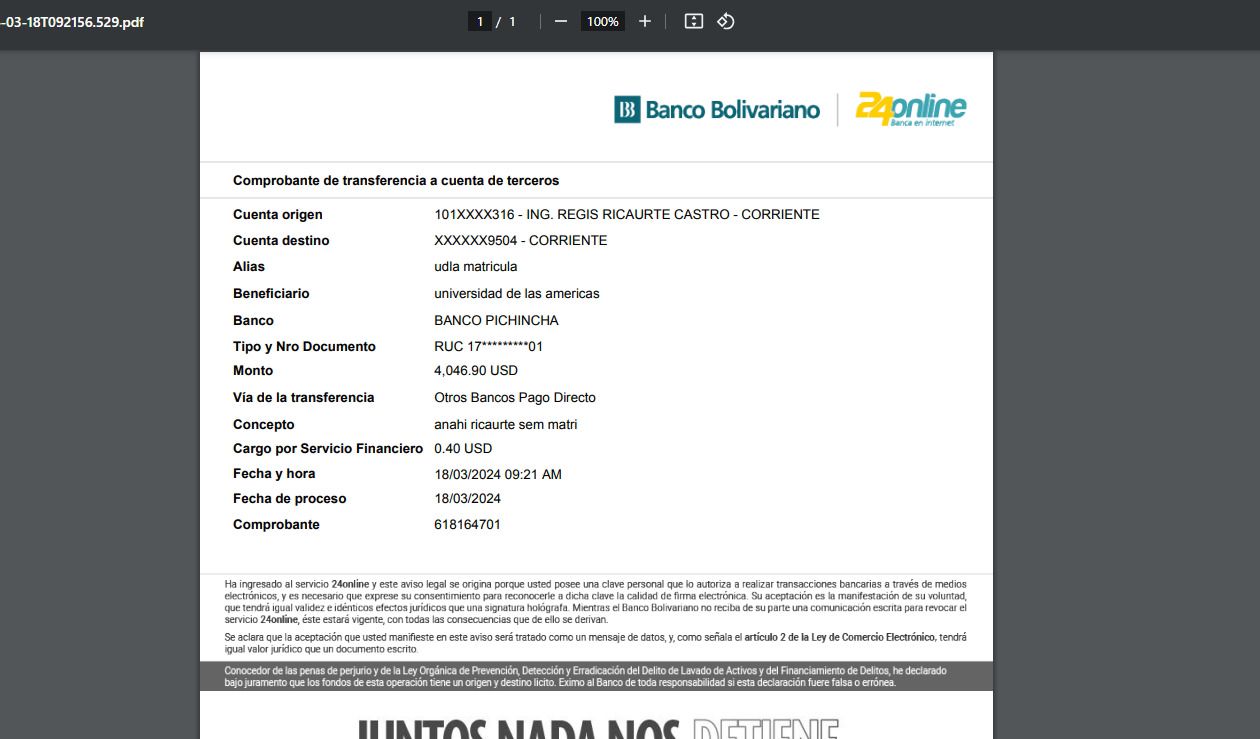Click the comprobante number 618164701
Viewport: 1260px width, 739px height.
tap(467, 525)
